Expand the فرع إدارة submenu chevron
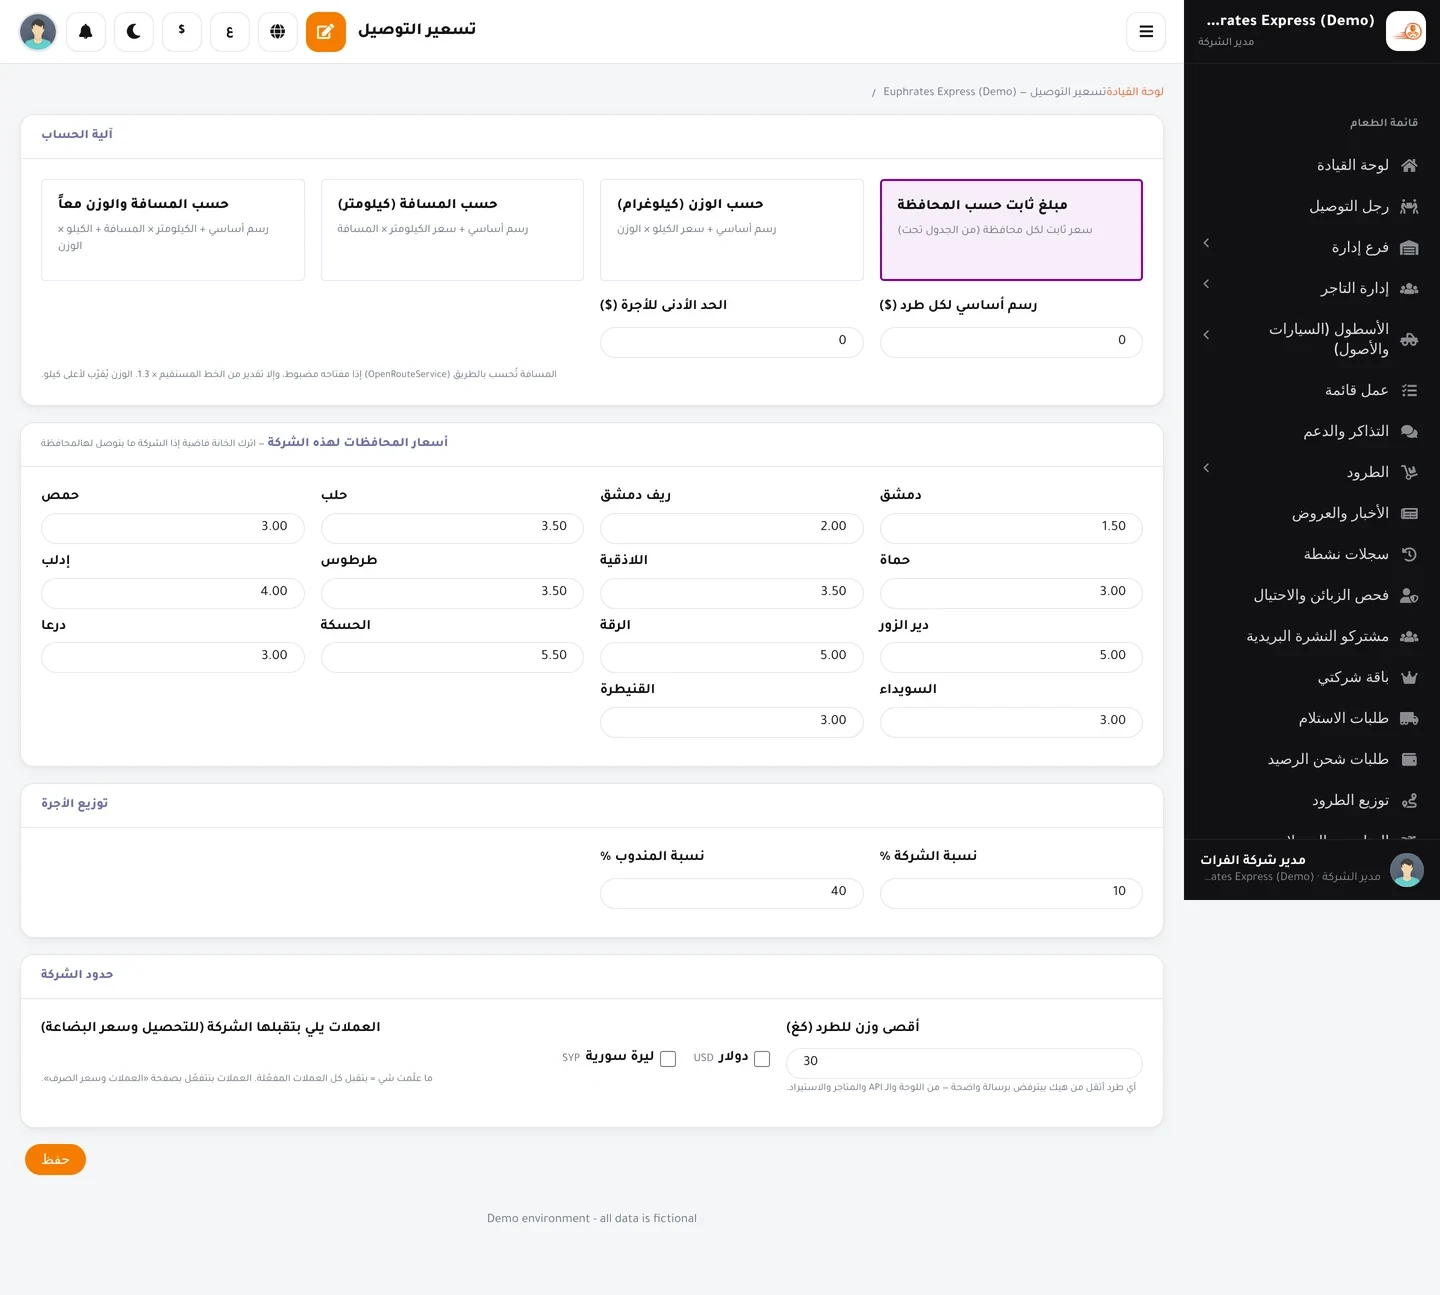Image resolution: width=1440 pixels, height=1295 pixels. click(1206, 243)
